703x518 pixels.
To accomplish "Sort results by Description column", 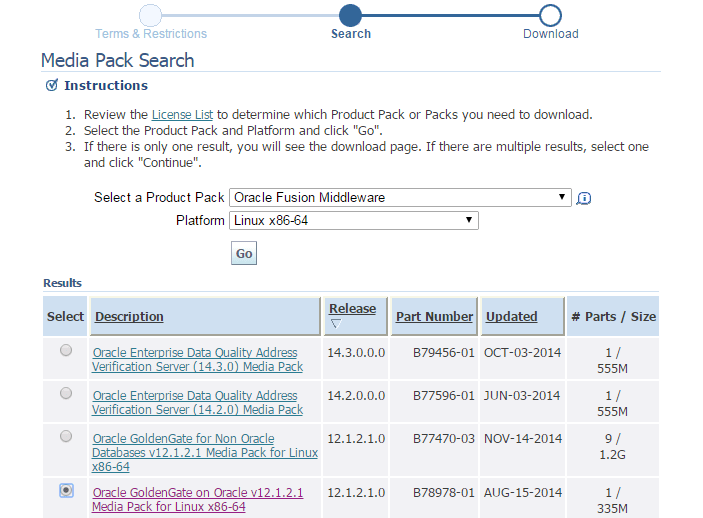I will coord(129,316).
